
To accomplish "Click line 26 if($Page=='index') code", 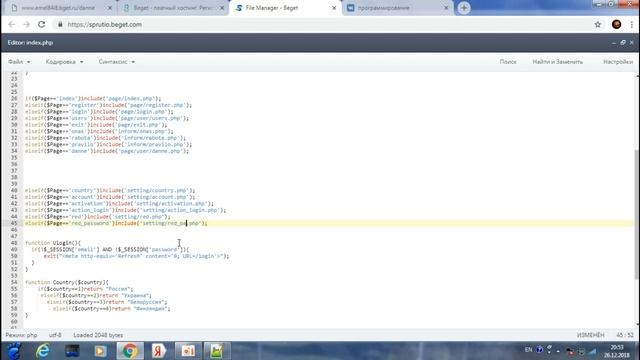I will [x=93, y=98].
